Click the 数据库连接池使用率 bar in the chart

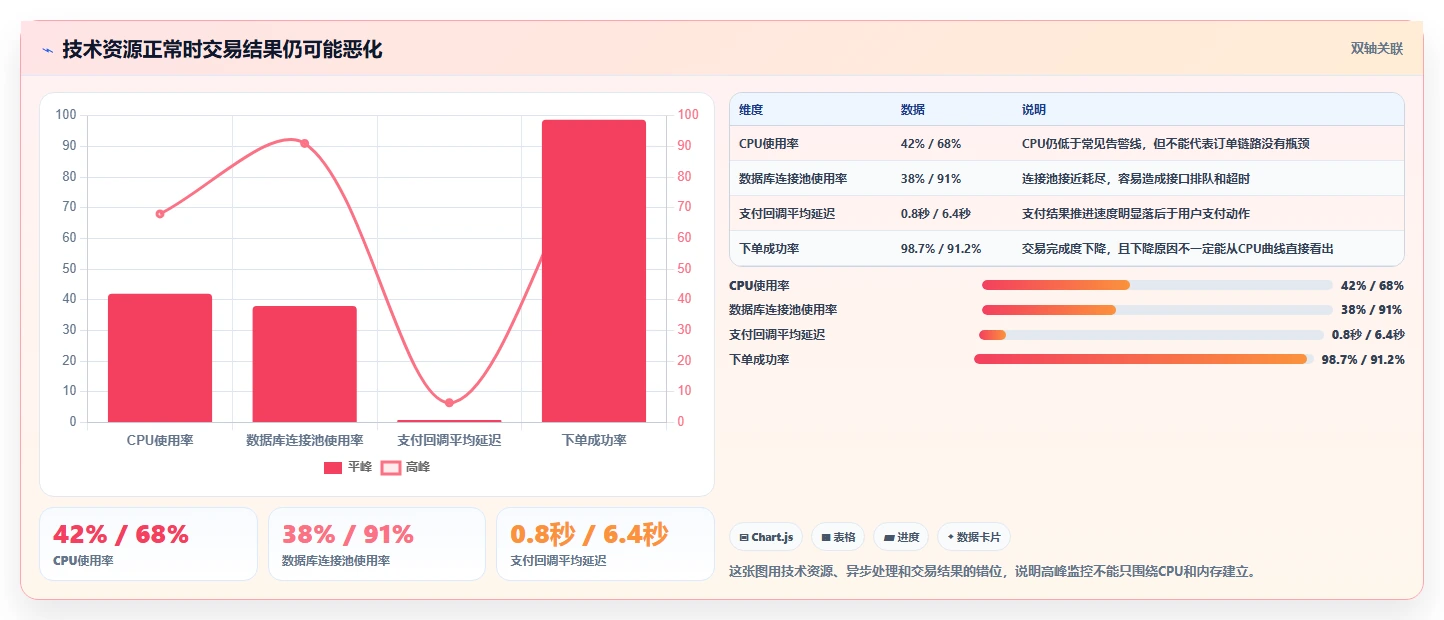[304, 364]
